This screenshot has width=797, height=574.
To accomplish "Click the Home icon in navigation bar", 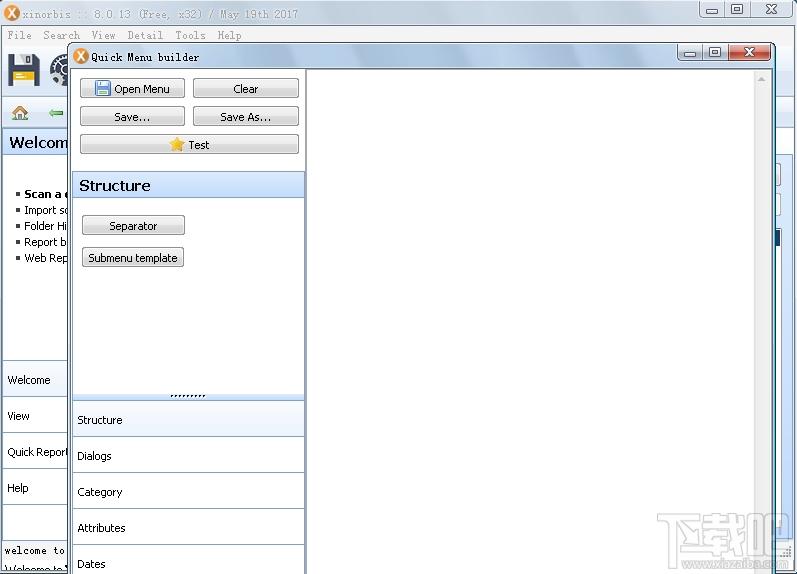I will pos(20,113).
